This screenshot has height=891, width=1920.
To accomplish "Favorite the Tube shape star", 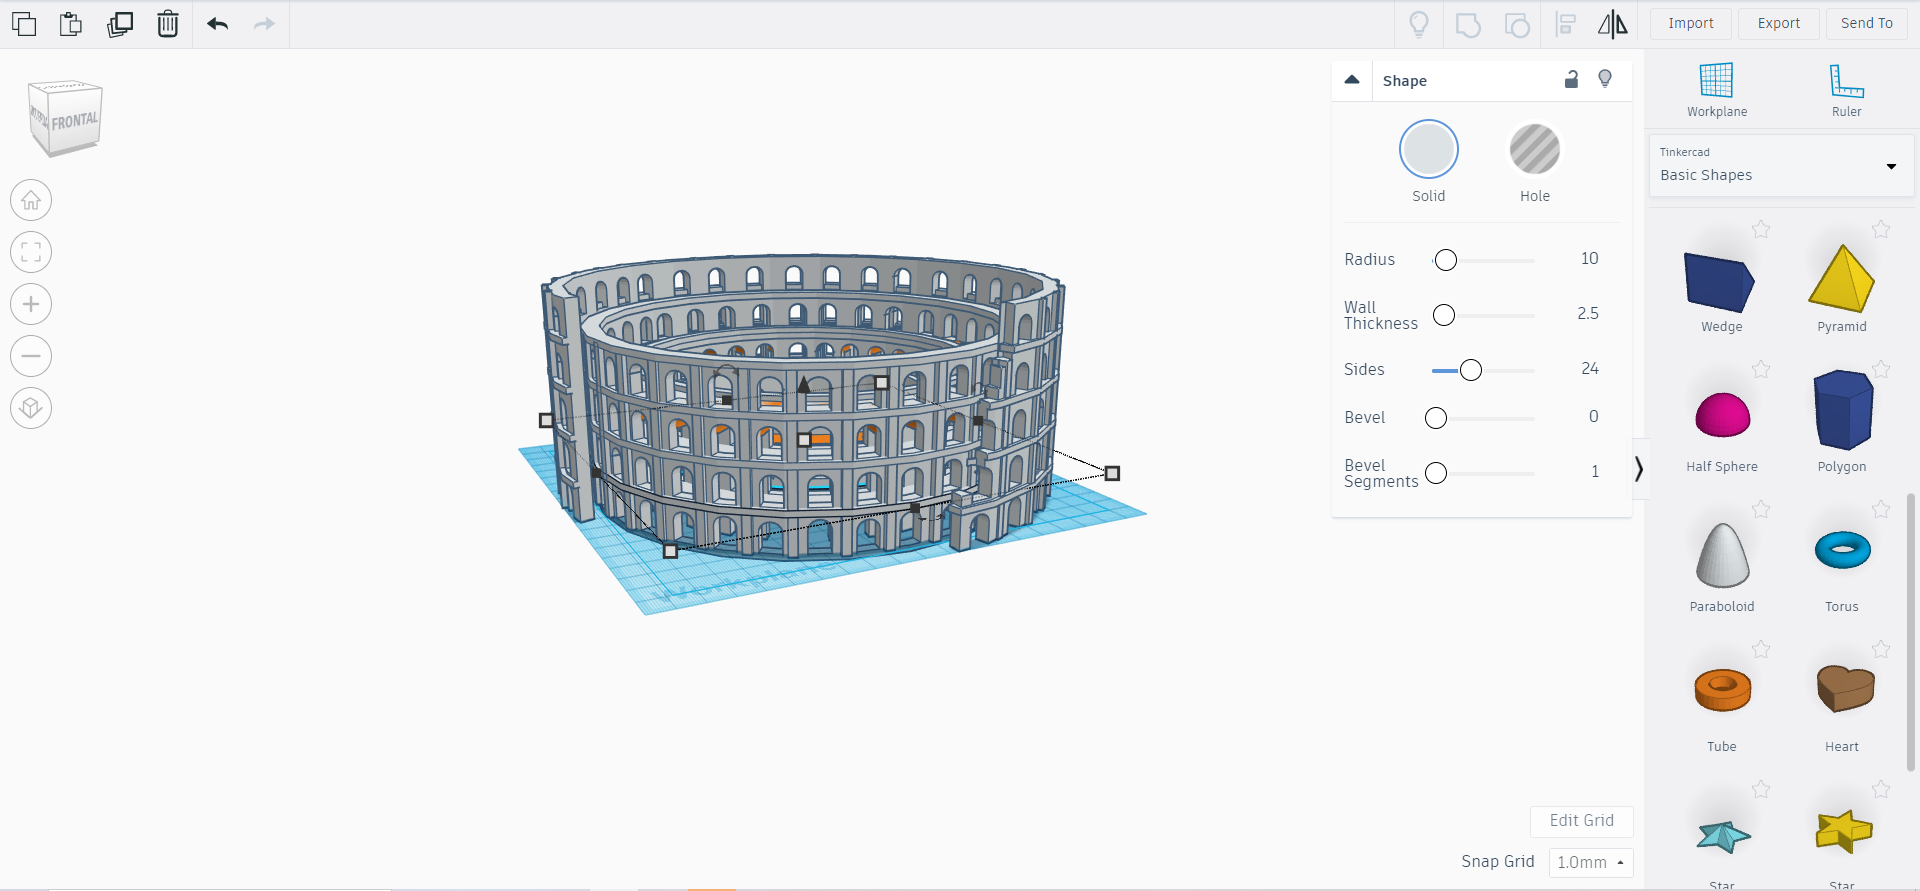I will [x=1761, y=650].
